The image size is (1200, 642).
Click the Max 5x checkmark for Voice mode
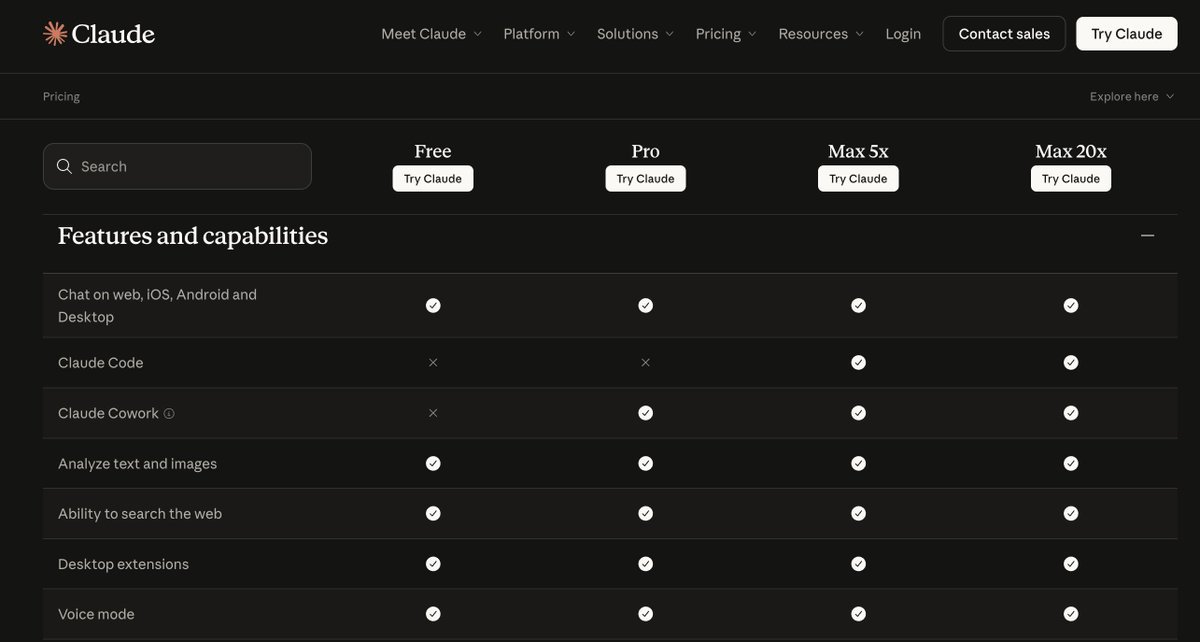(x=858, y=614)
